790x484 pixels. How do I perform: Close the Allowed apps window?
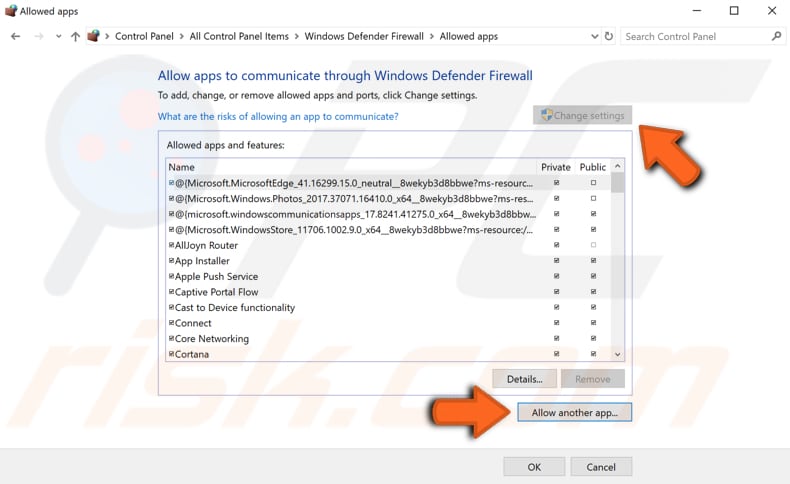(771, 11)
